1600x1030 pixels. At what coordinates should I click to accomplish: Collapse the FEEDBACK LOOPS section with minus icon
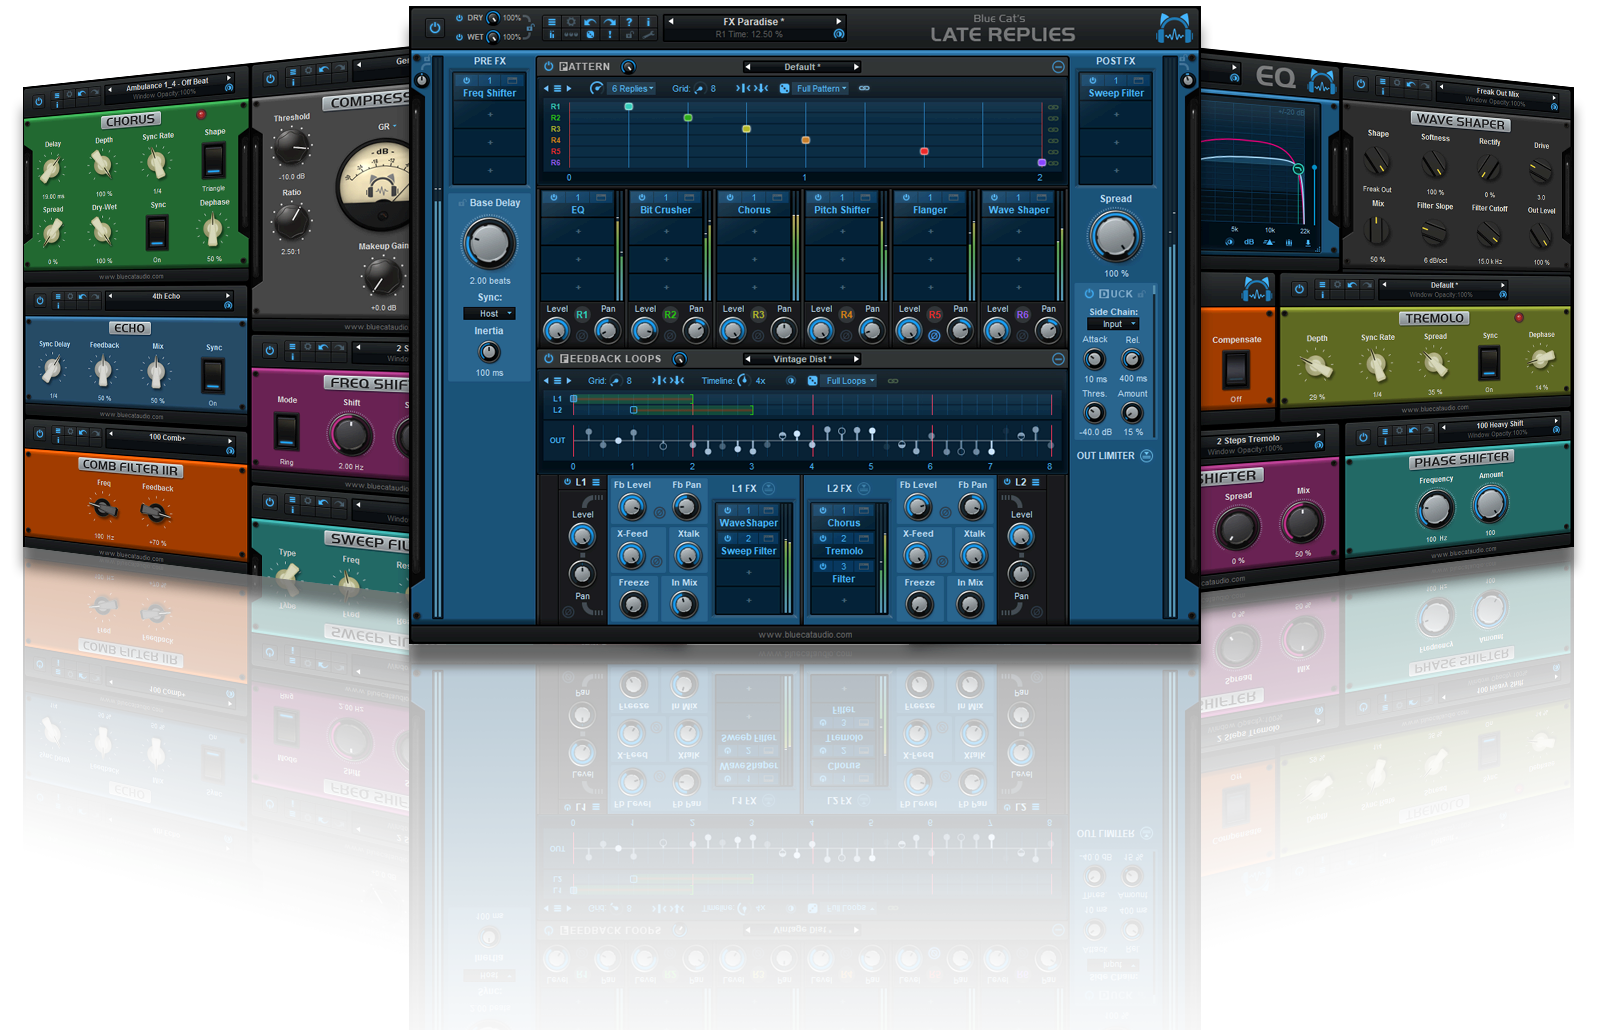pyautogui.click(x=1058, y=358)
